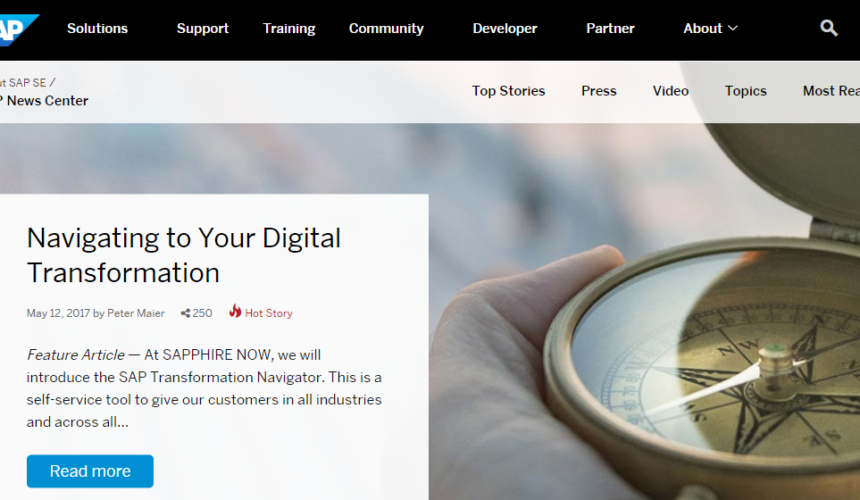Select Developer in the navigation bar

505,29
